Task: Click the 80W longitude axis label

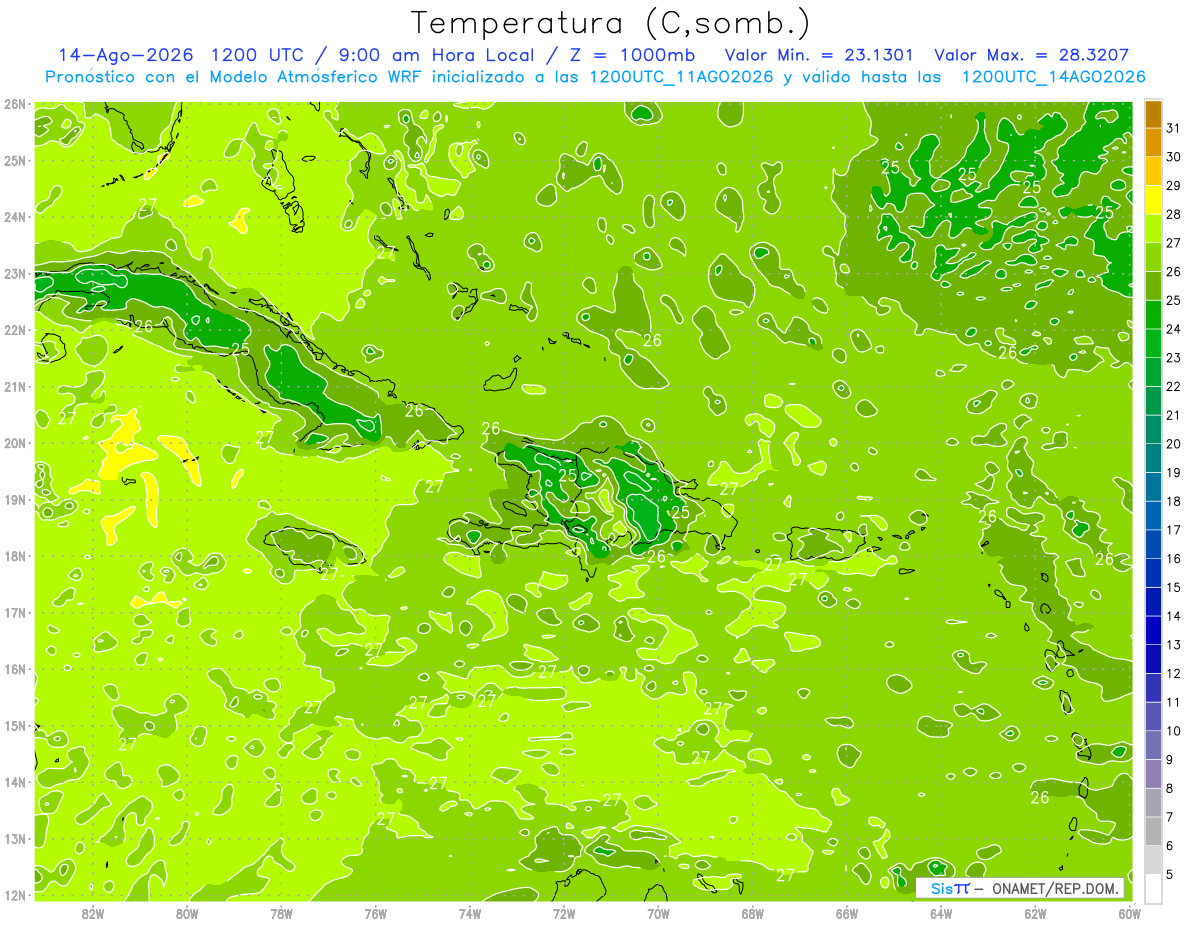Action: coord(187,913)
